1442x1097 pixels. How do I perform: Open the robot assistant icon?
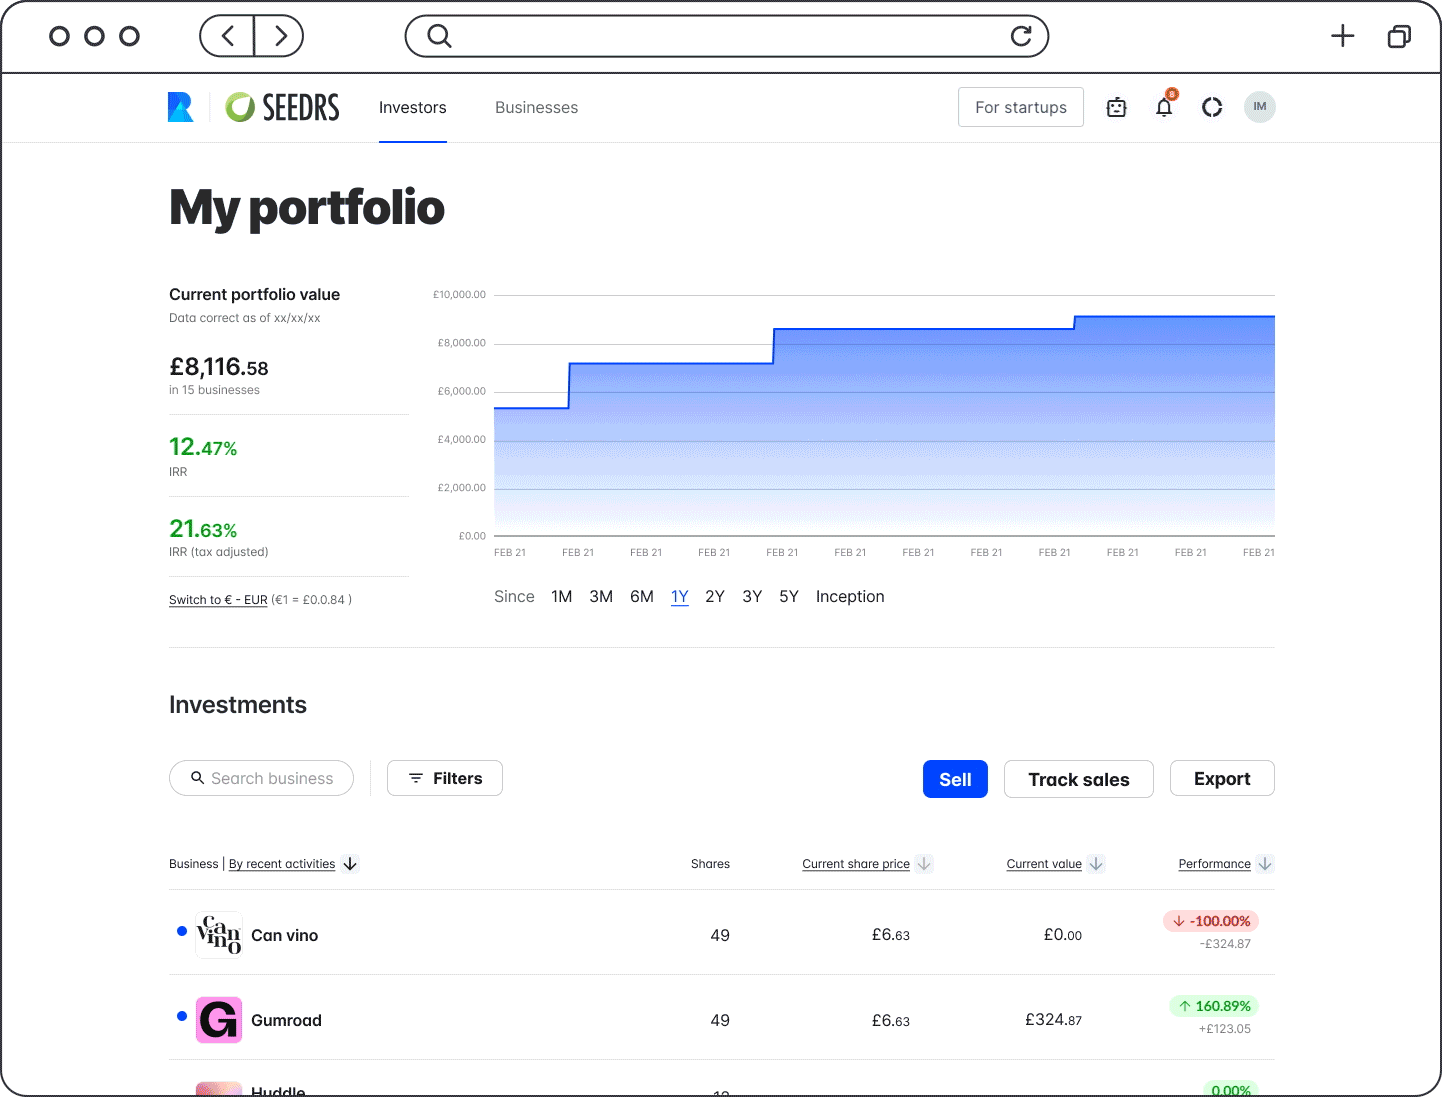coord(1117,107)
